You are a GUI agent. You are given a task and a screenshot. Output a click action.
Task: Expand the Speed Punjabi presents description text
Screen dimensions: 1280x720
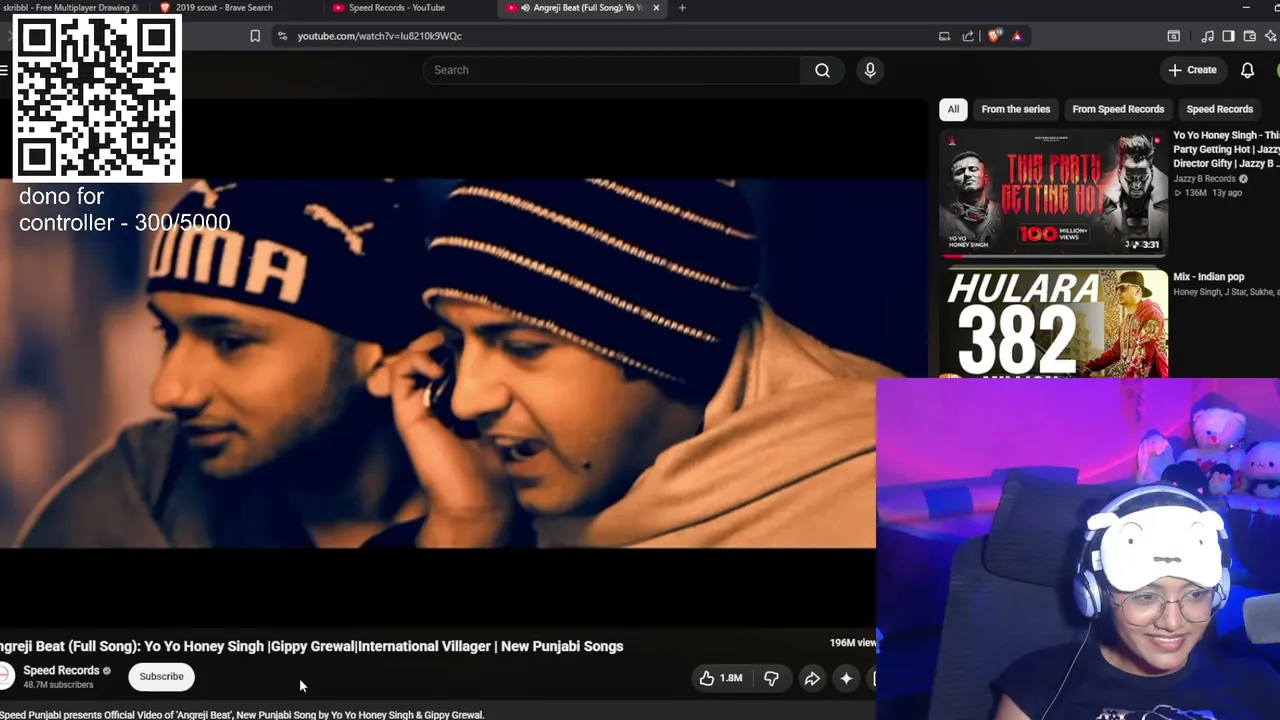click(242, 715)
